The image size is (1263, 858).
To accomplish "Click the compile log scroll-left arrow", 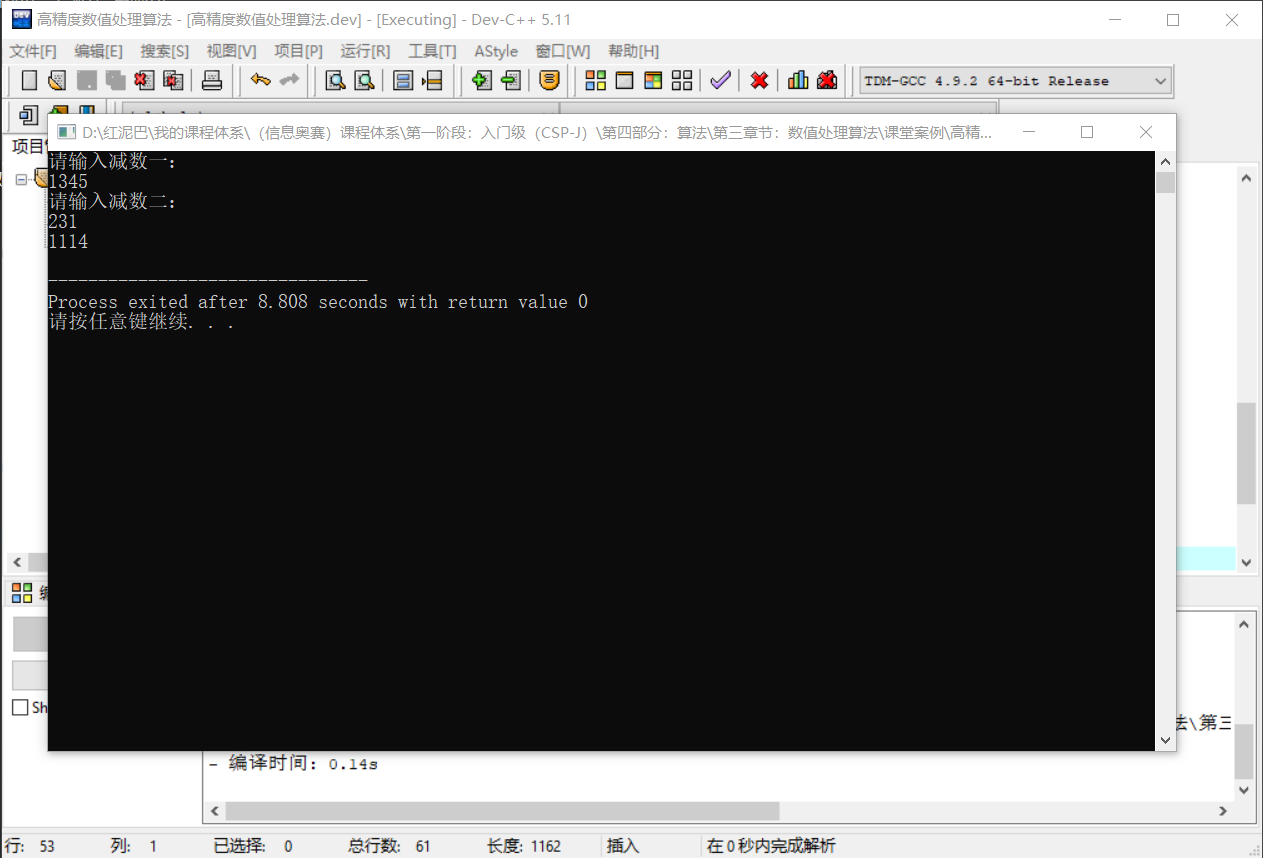I will 214,811.
